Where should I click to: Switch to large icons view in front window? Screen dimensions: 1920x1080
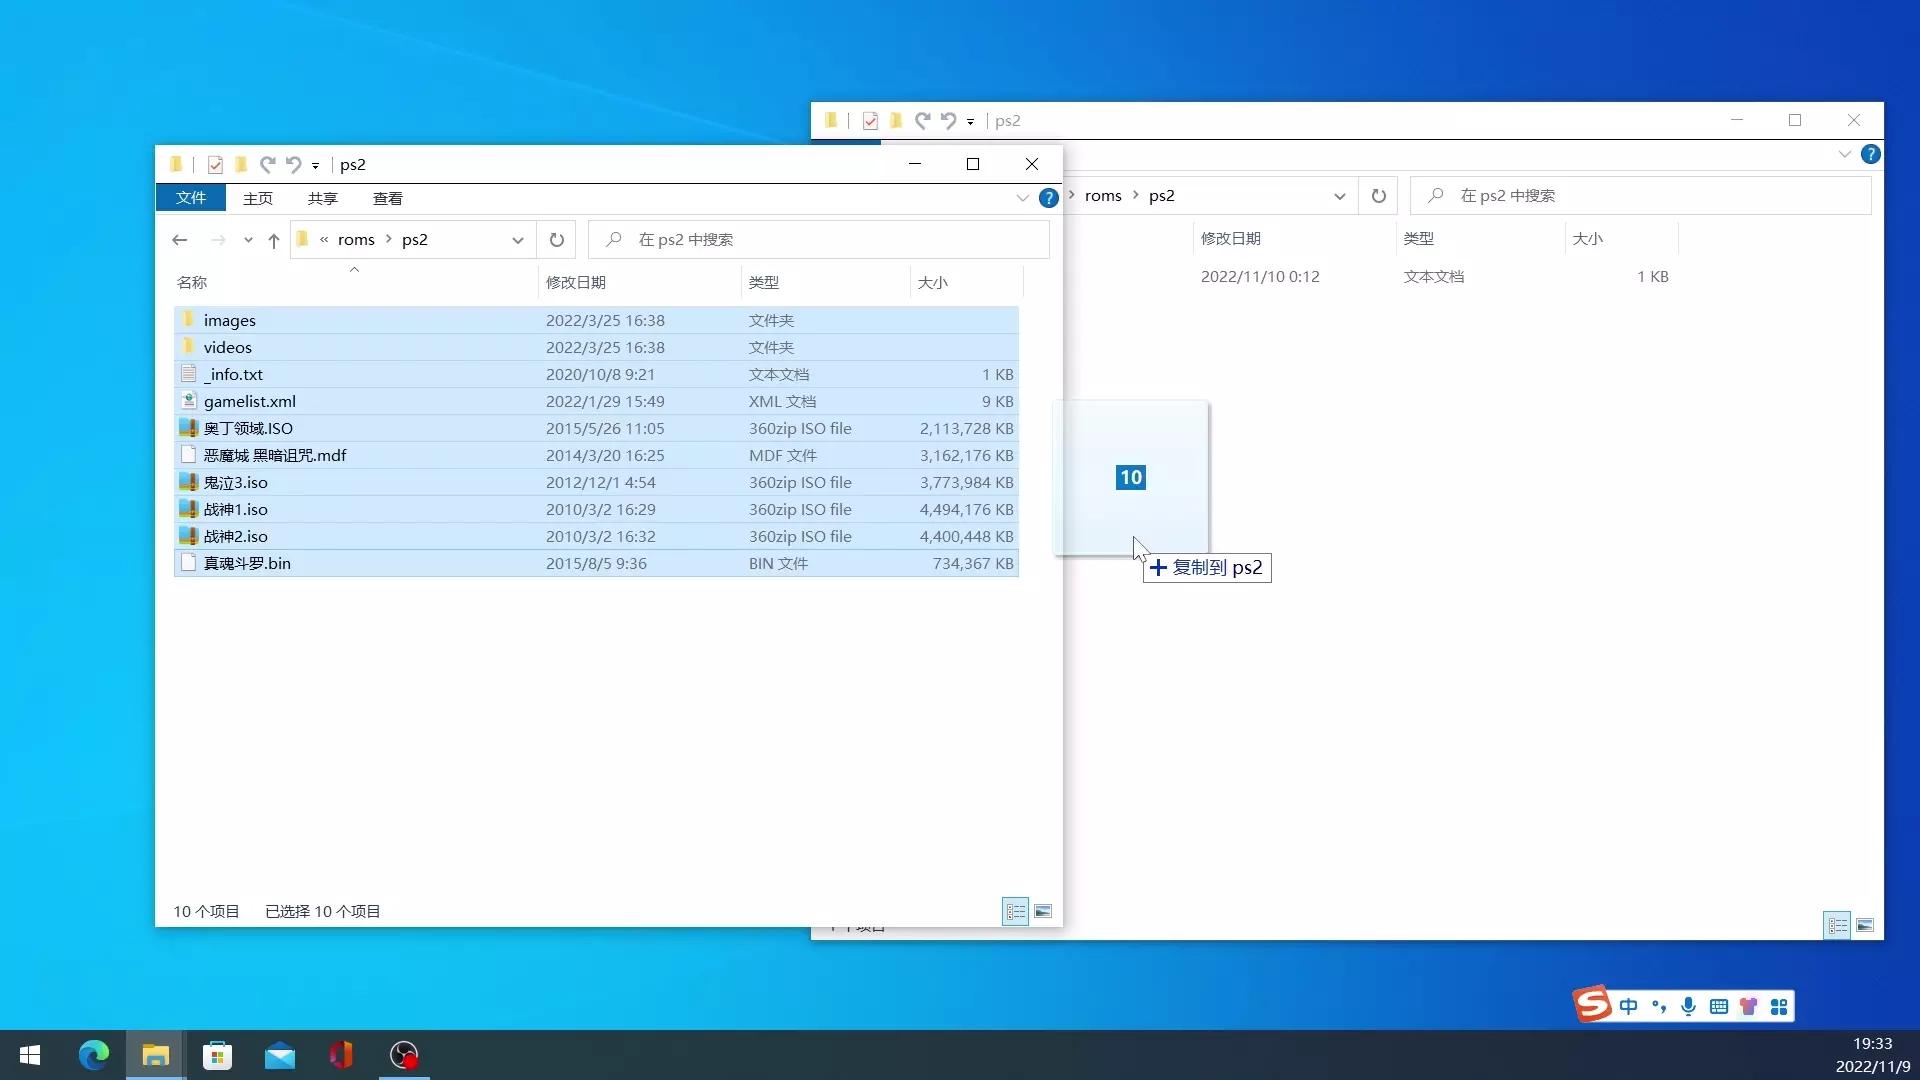1043,911
